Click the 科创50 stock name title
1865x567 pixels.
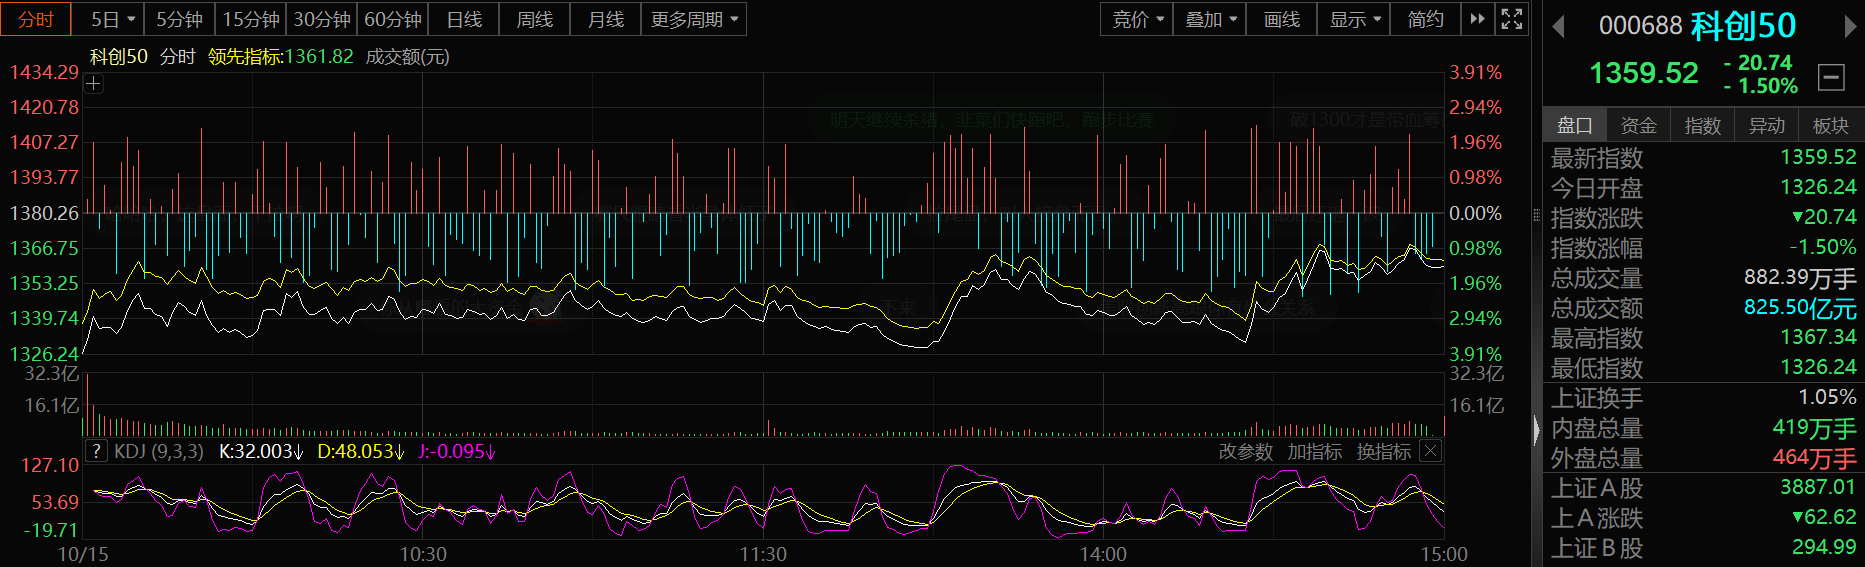(1744, 26)
